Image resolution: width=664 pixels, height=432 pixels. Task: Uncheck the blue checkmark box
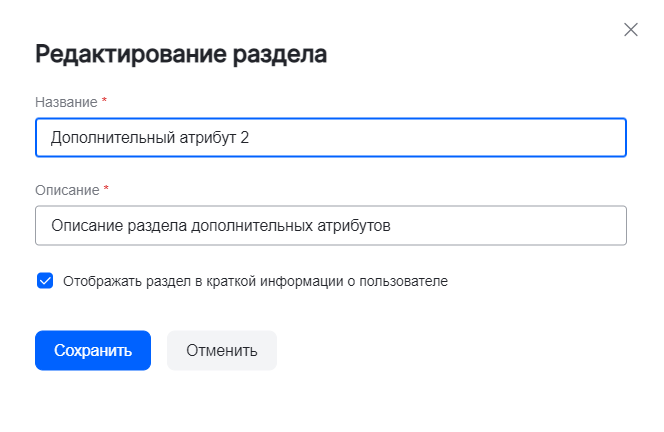pyautogui.click(x=45, y=281)
